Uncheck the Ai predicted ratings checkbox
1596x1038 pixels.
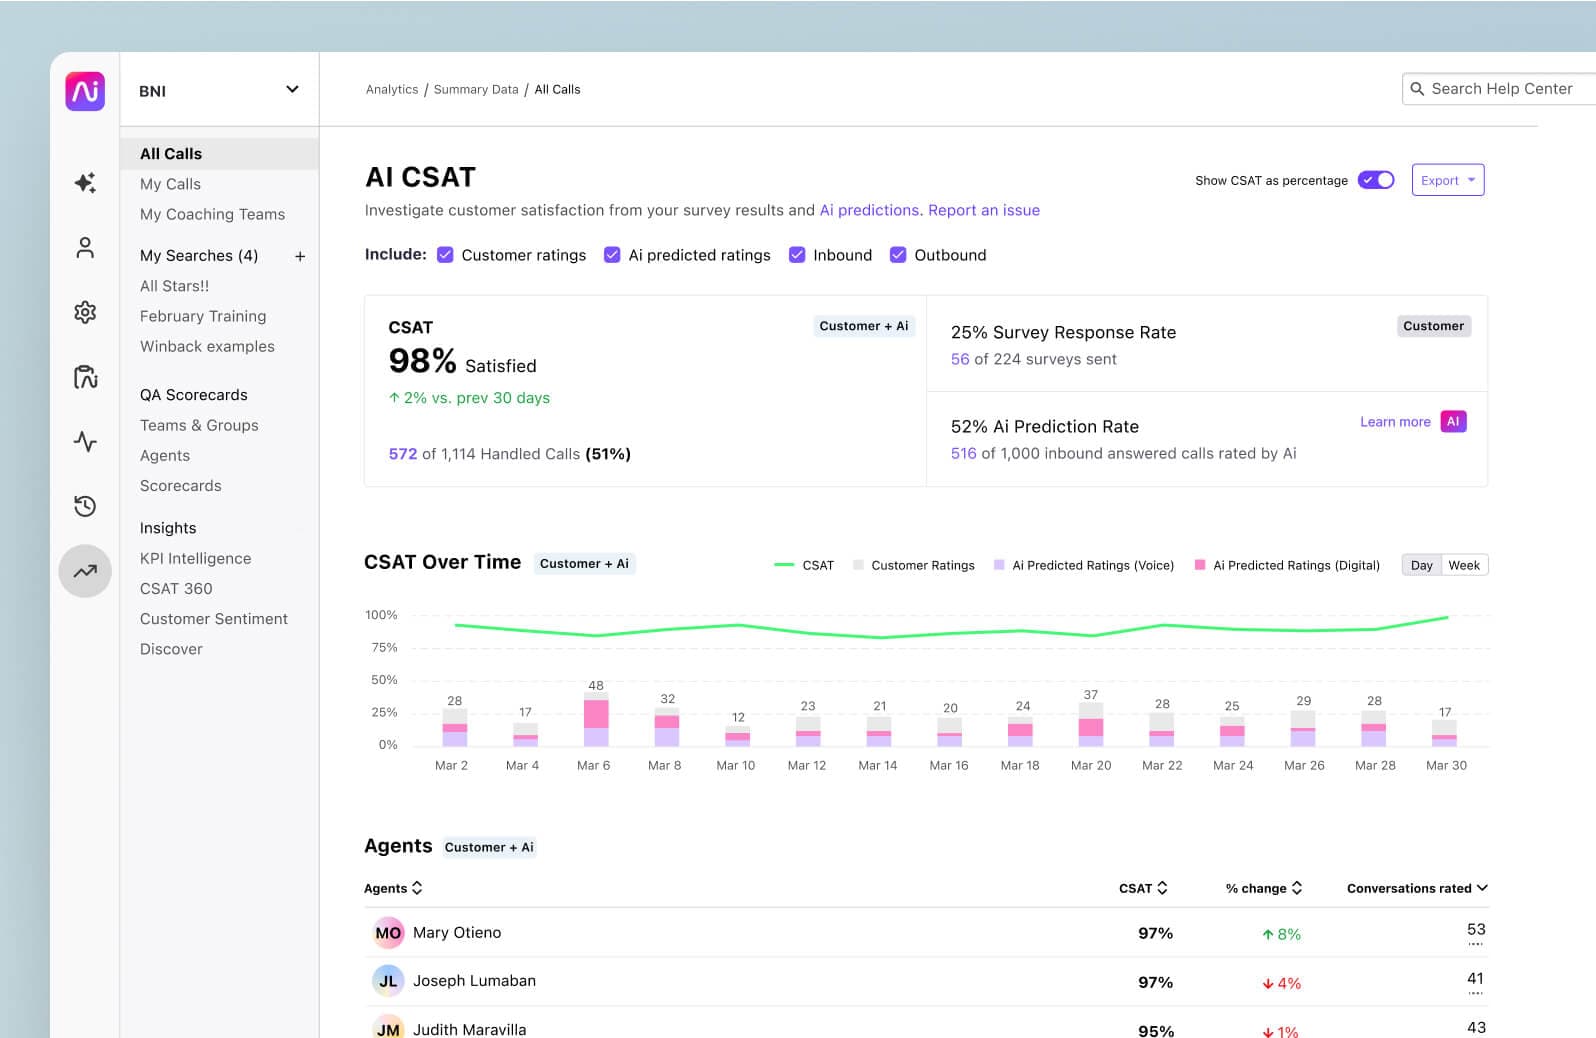tap(612, 255)
